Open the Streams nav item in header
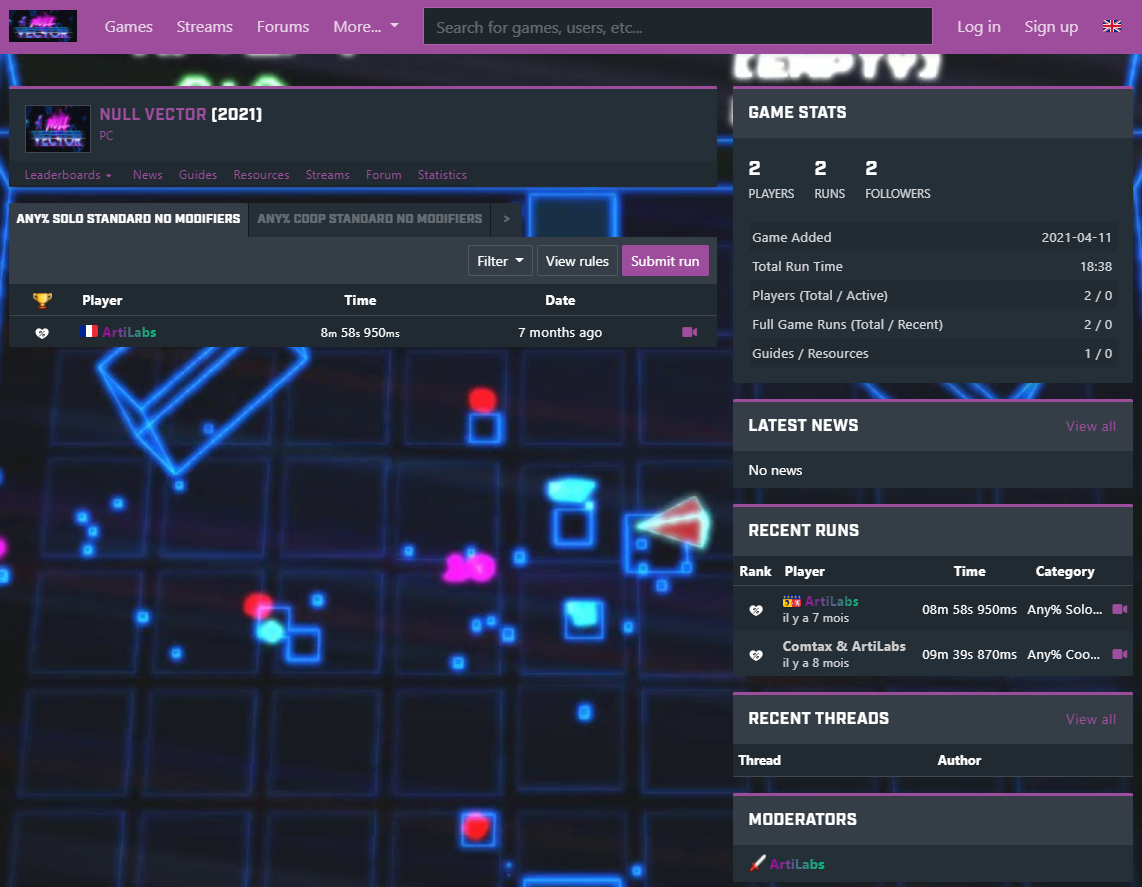The image size is (1142, 887). (205, 26)
